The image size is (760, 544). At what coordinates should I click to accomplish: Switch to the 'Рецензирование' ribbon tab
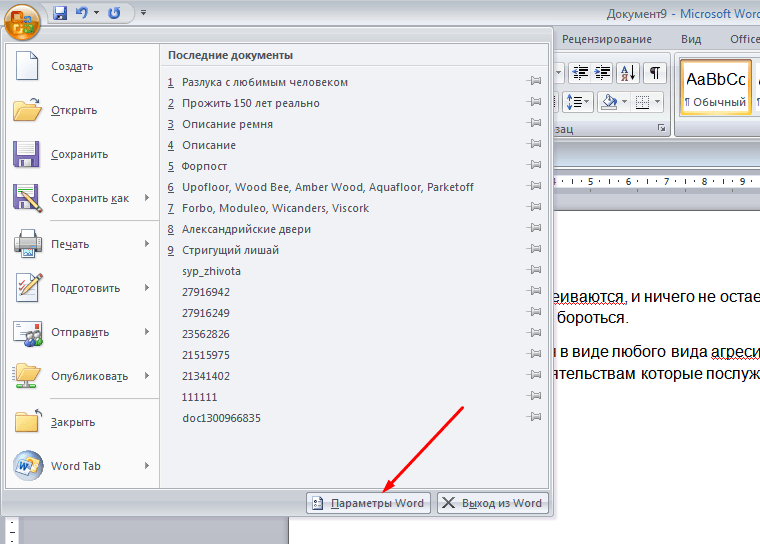[606, 39]
